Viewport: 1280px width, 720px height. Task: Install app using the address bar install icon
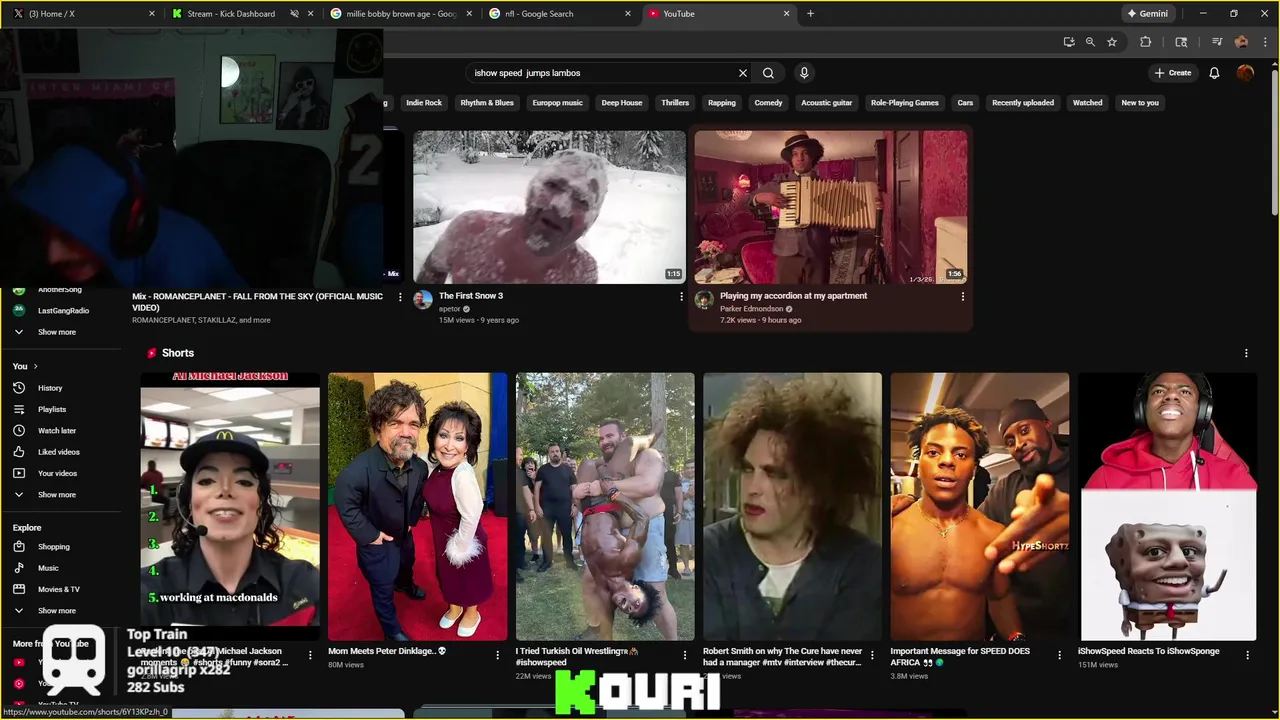(x=1069, y=42)
